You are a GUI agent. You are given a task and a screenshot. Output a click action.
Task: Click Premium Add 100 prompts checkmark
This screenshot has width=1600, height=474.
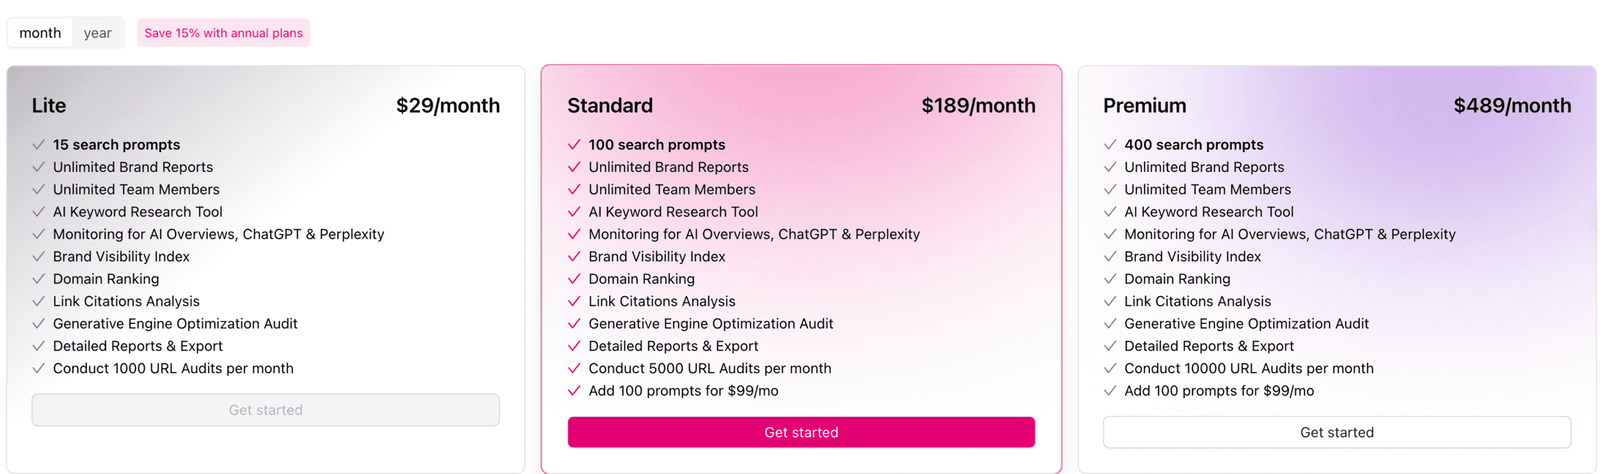tap(1110, 391)
